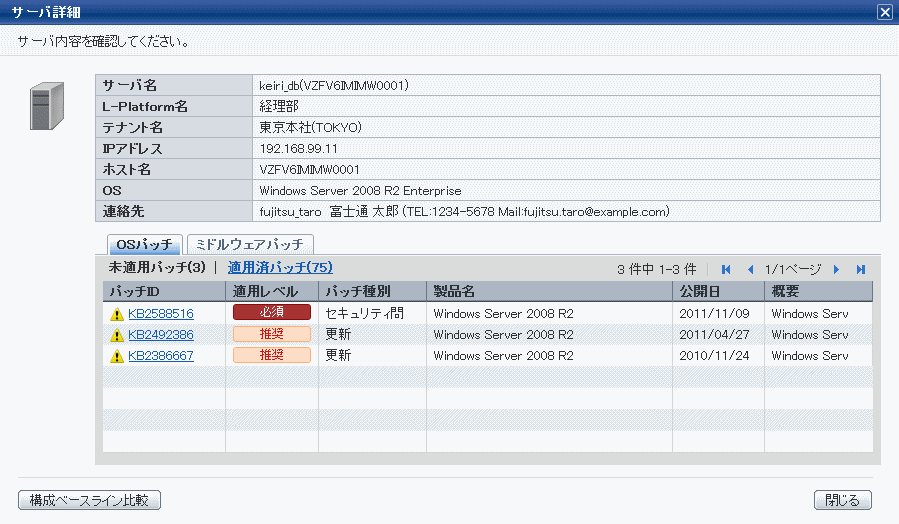Screen dimensions: 899x524
Task: Sort by パッチ種別 column header
Action: [373, 291]
